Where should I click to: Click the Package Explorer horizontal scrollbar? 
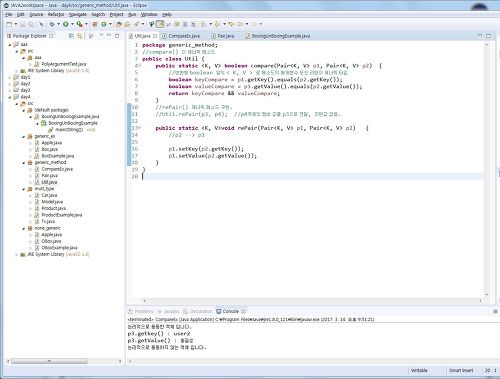[49, 361]
